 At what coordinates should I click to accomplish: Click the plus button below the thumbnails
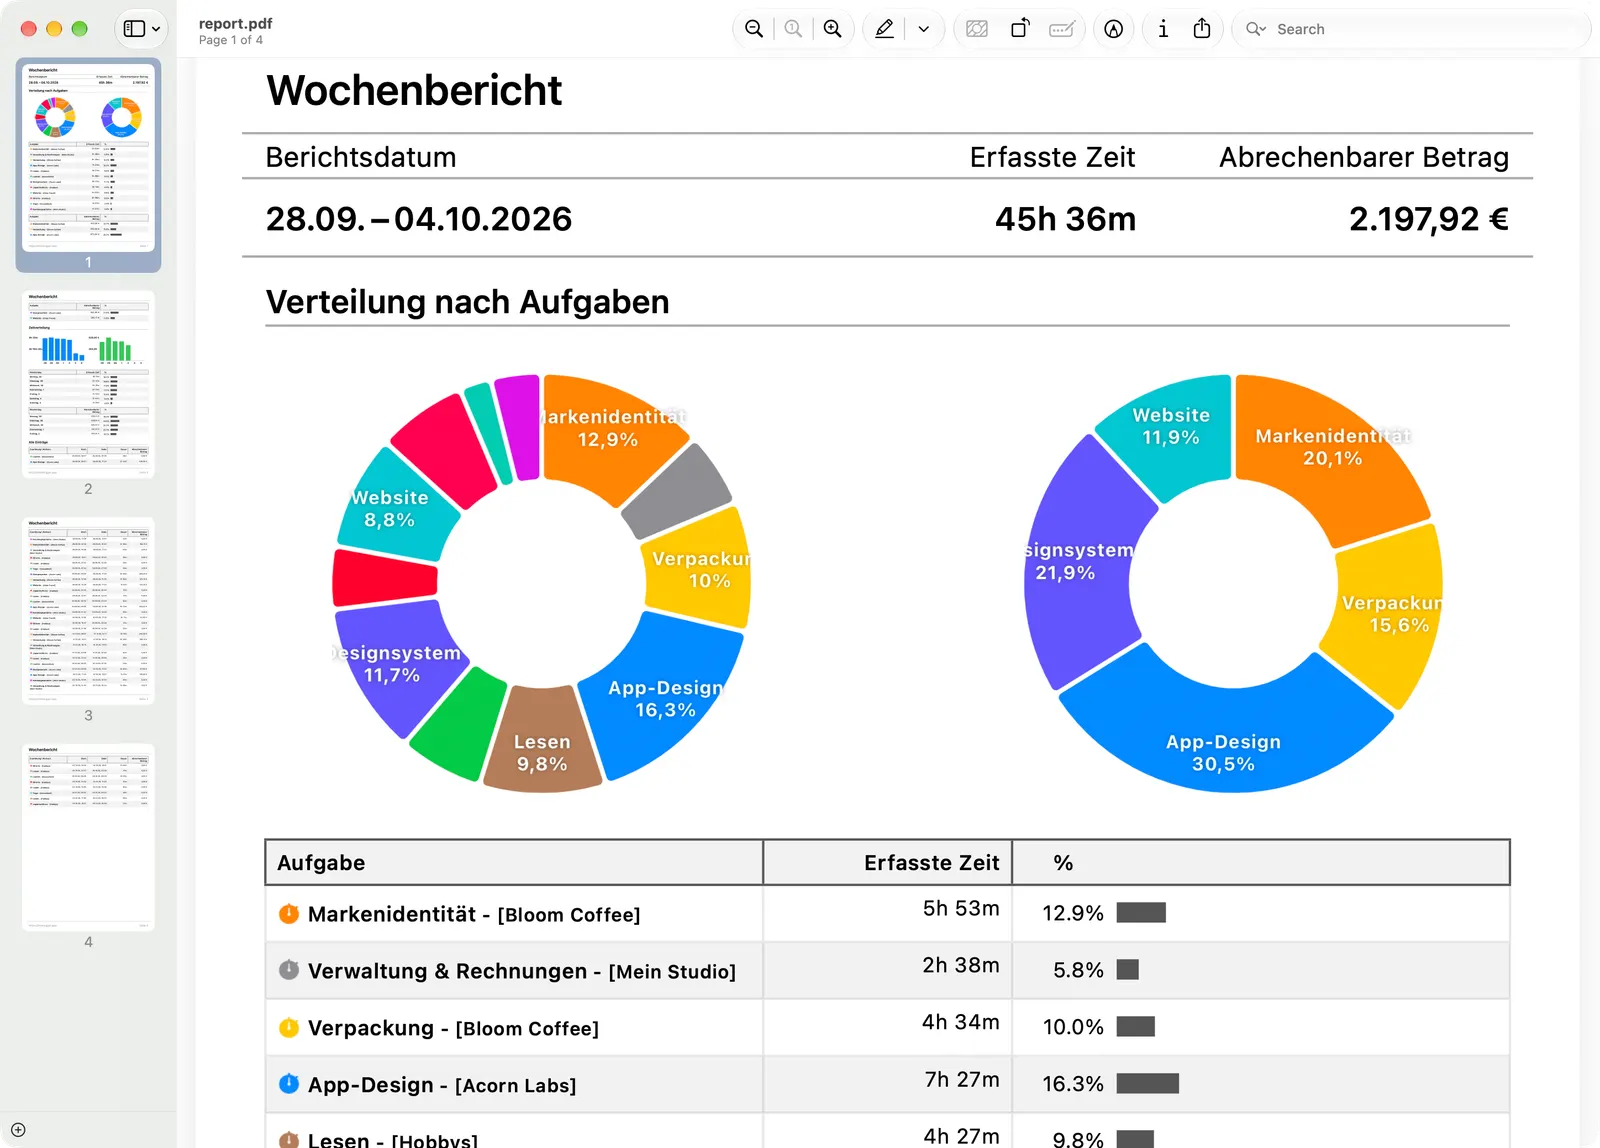pyautogui.click(x=18, y=1130)
